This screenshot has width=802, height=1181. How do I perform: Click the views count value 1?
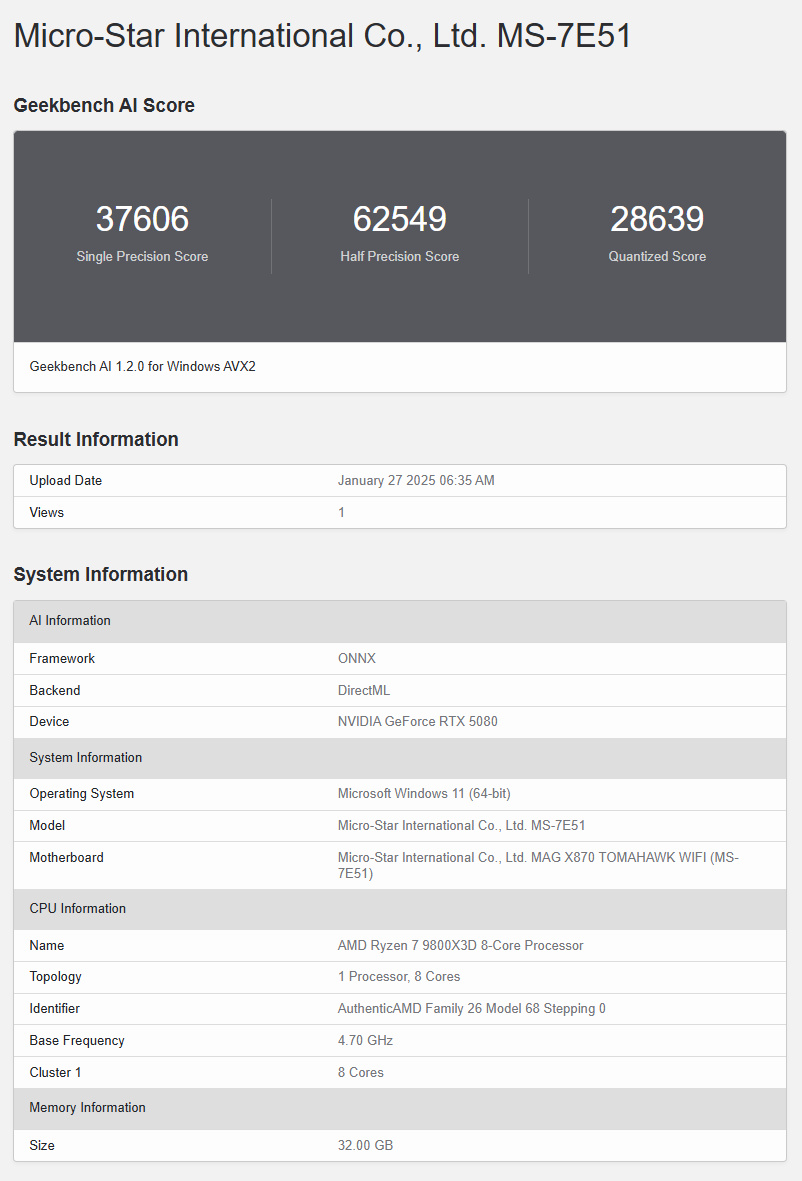pyautogui.click(x=341, y=512)
